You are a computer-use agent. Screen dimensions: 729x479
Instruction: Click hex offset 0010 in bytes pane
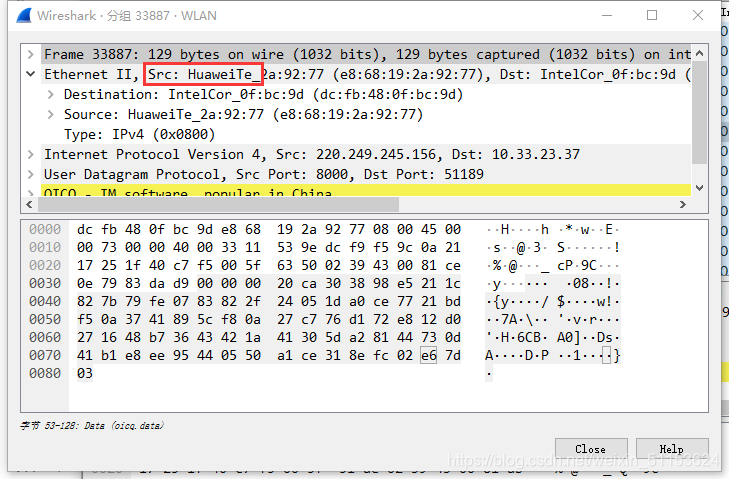[x=45, y=247]
